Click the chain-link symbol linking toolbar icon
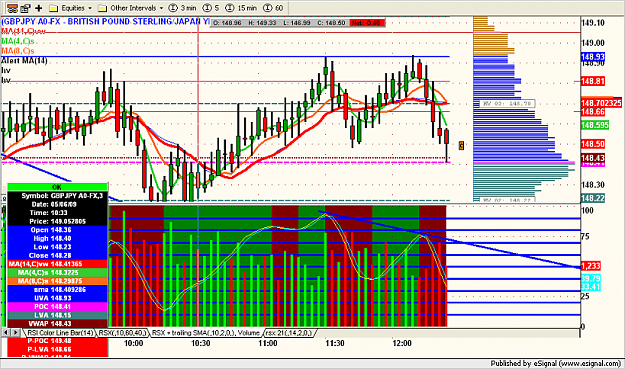Viewport: 625px width, 369px height. pos(12,8)
